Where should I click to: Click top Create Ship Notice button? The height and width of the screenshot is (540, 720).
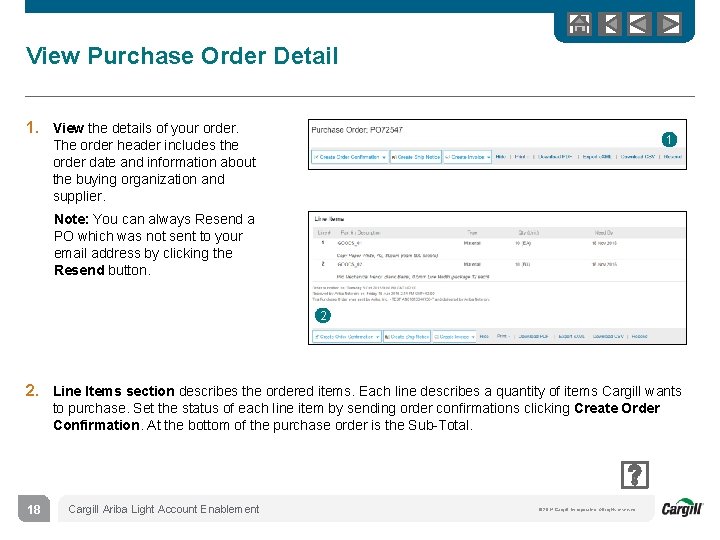pyautogui.click(x=416, y=157)
